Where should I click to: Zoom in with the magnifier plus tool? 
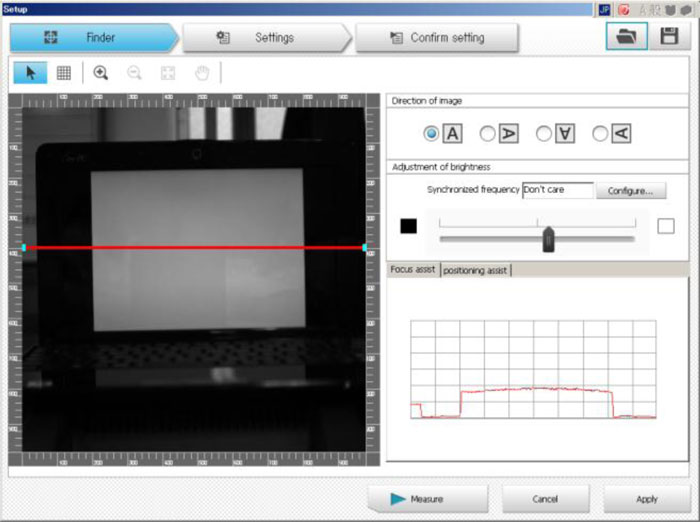[x=101, y=73]
